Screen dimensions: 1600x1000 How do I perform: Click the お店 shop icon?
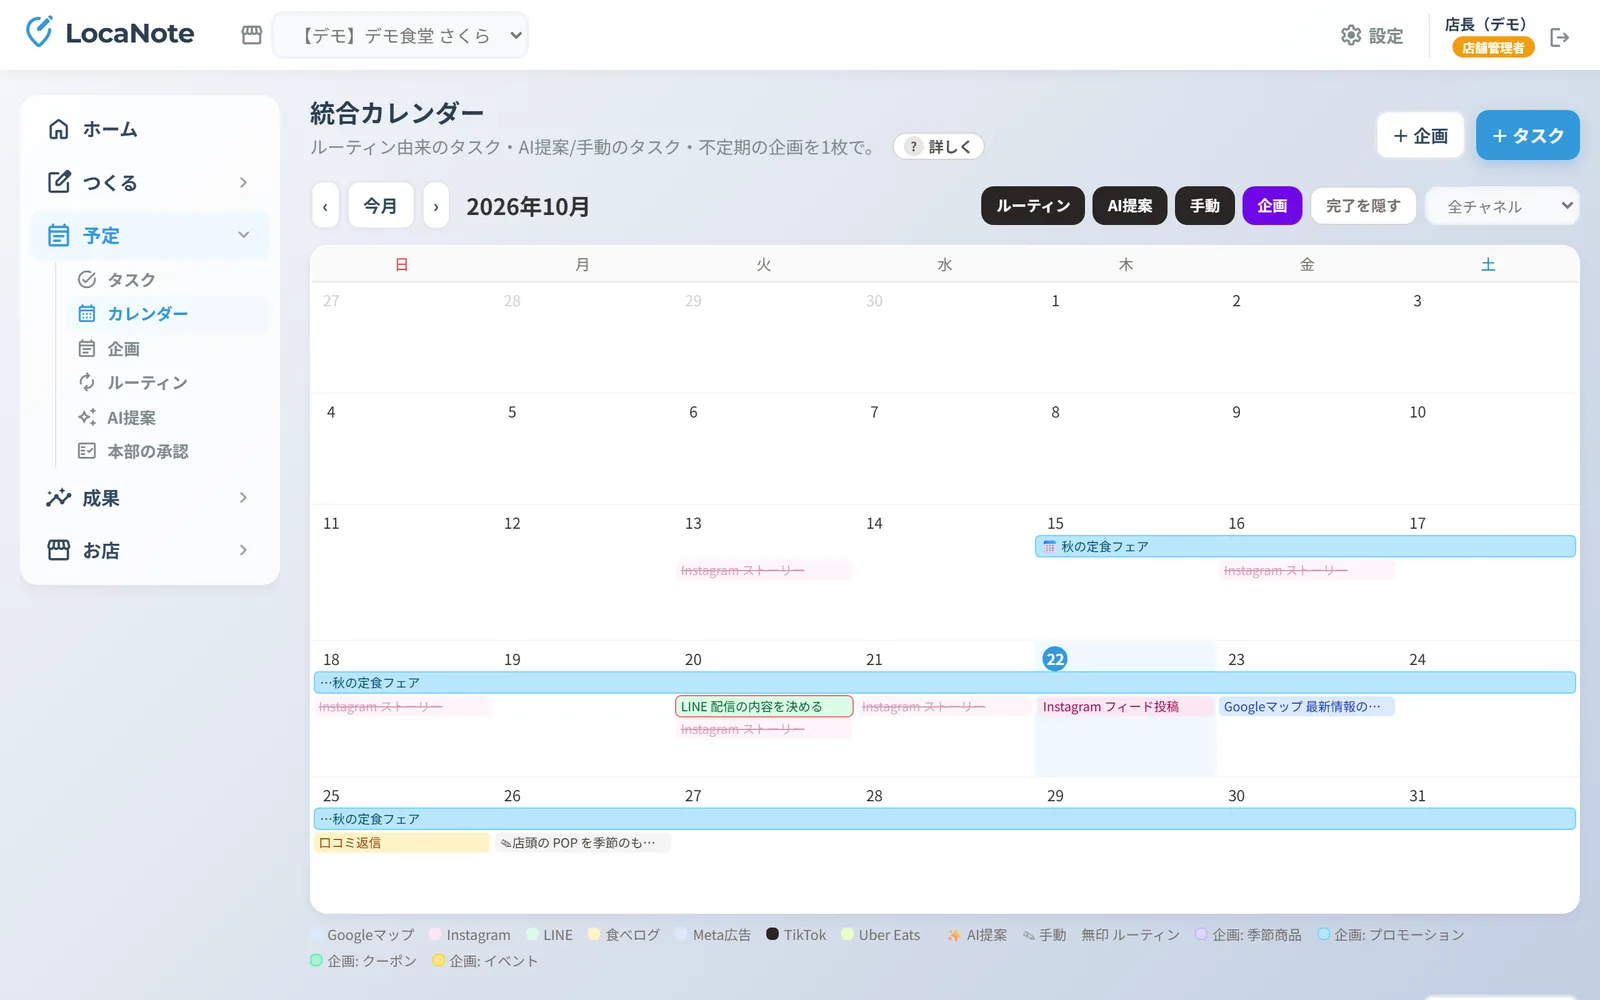tap(59, 550)
